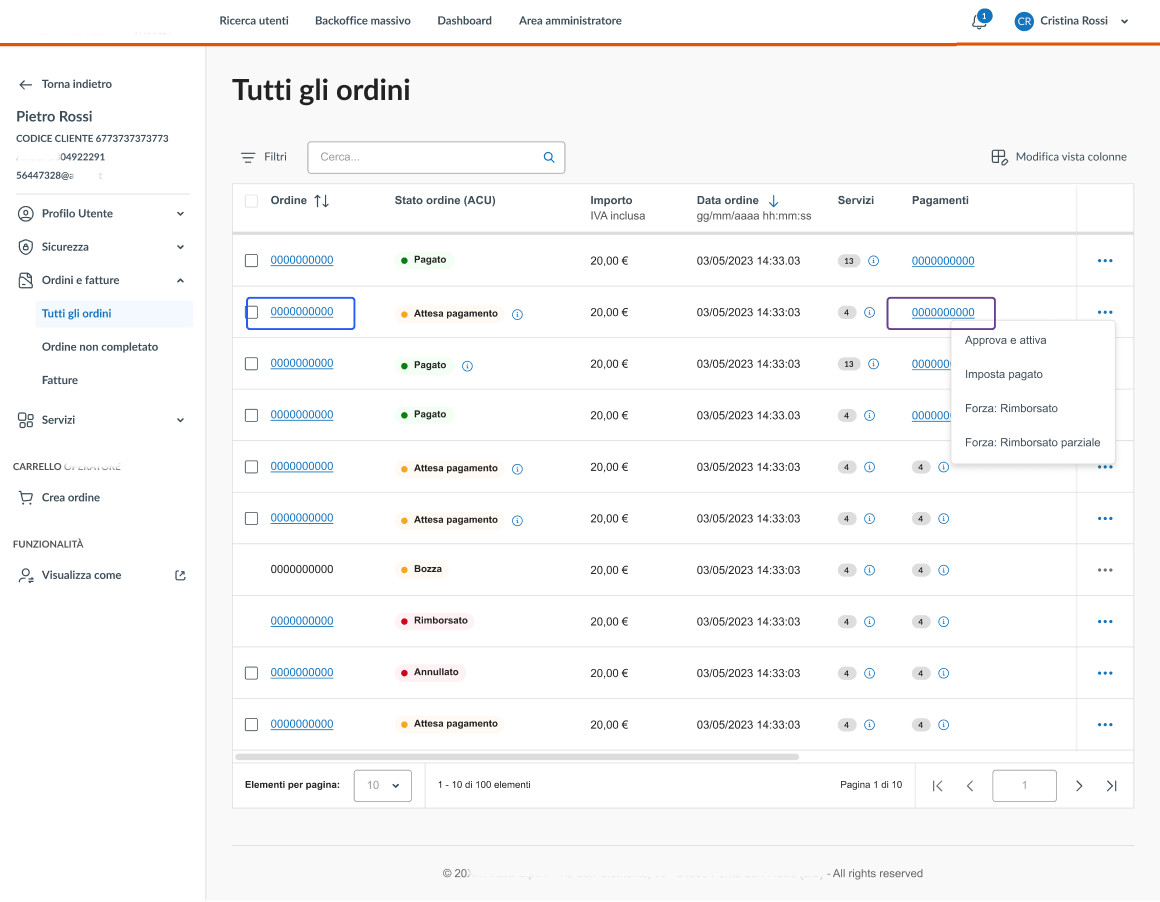This screenshot has width=1160, height=902.
Task: Toggle the select-all header checkbox
Action: [251, 201]
